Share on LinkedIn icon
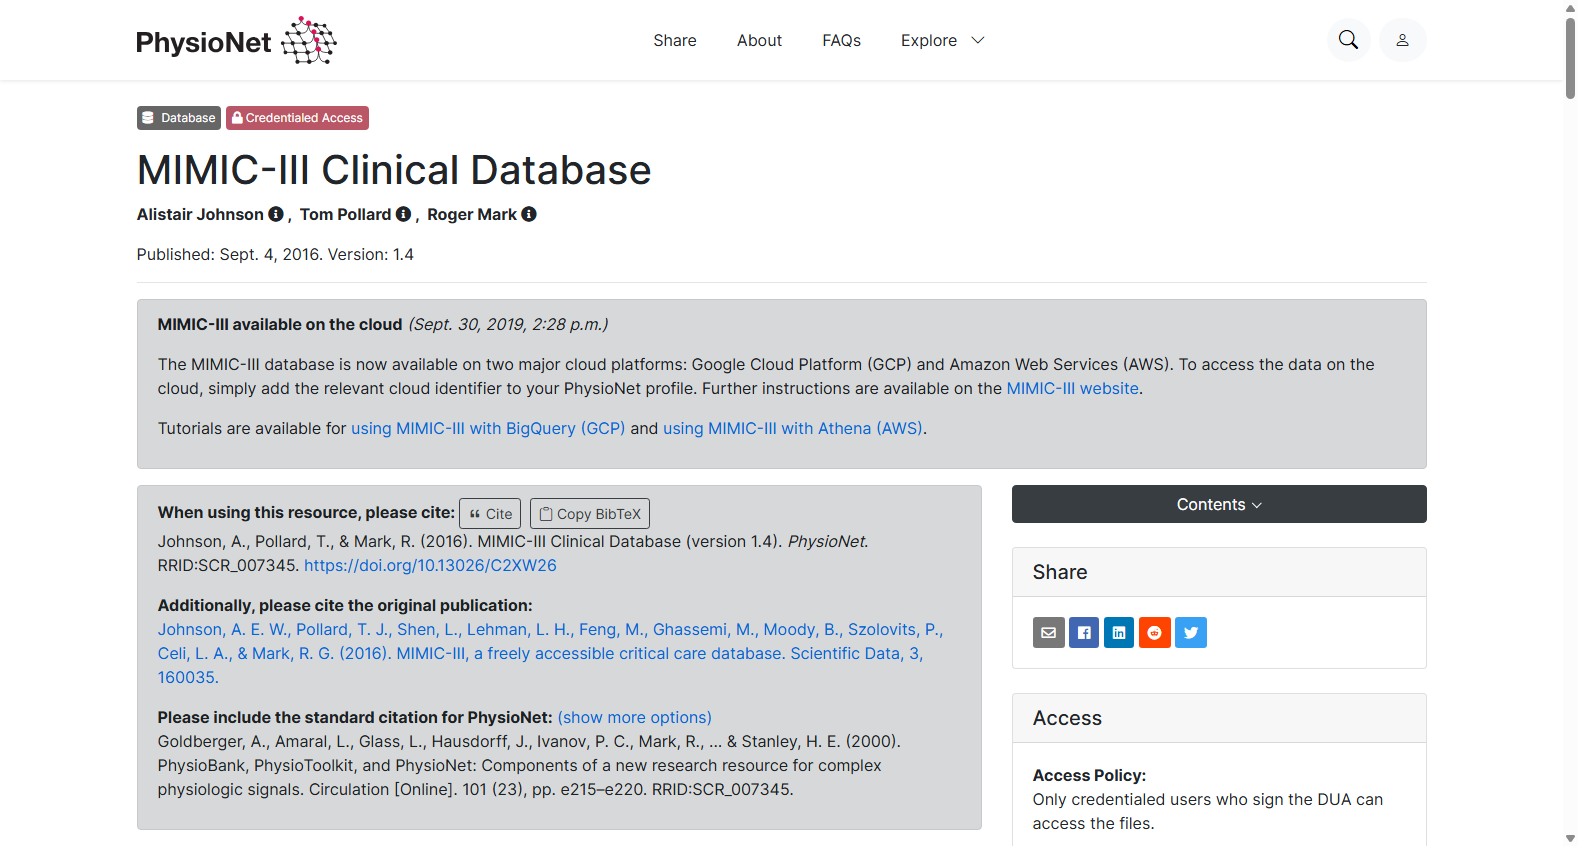This screenshot has height=846, width=1578. [1119, 632]
